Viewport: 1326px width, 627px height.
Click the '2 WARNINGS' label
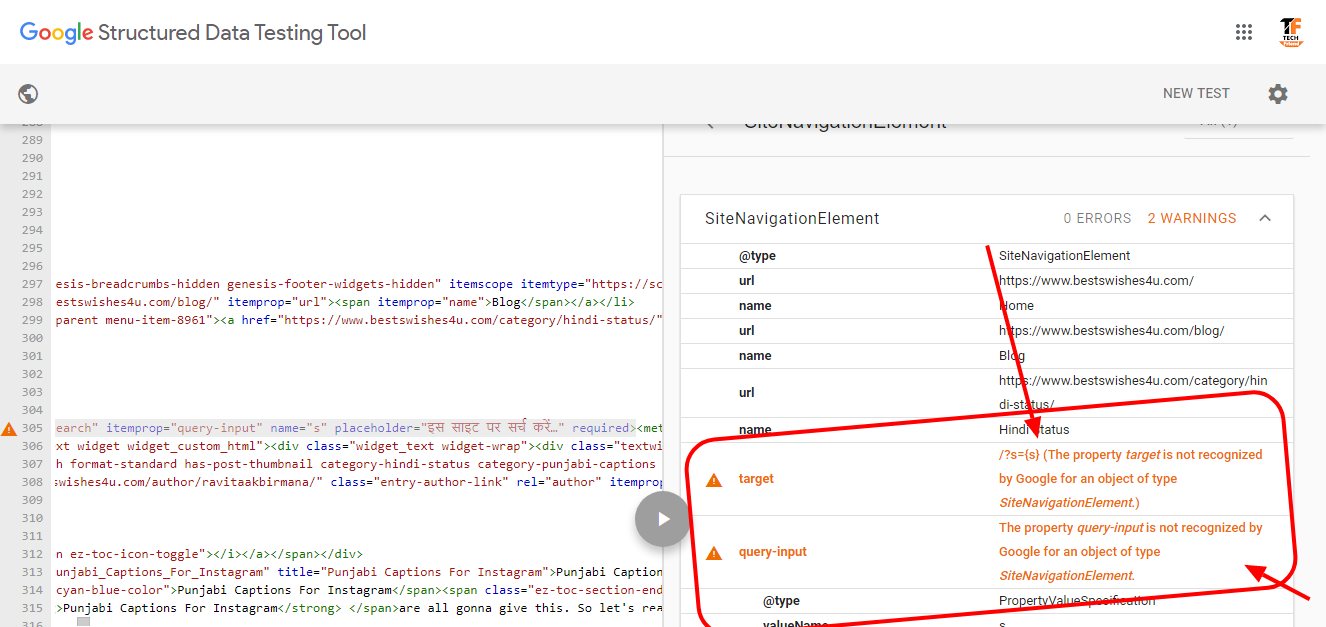point(1192,218)
